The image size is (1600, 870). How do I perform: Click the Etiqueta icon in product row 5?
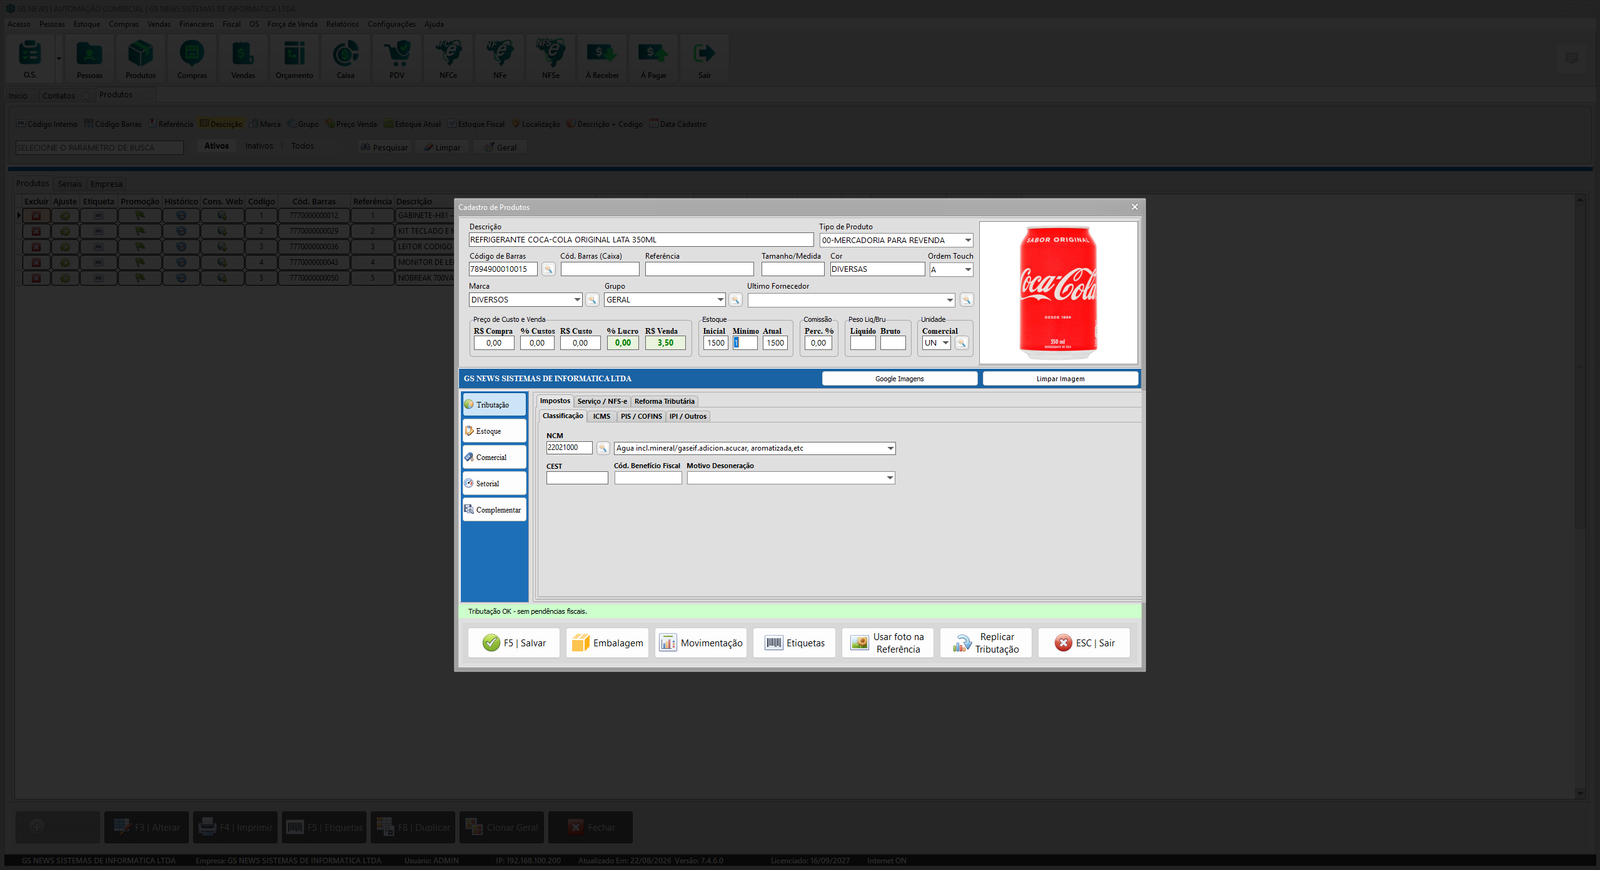point(98,278)
